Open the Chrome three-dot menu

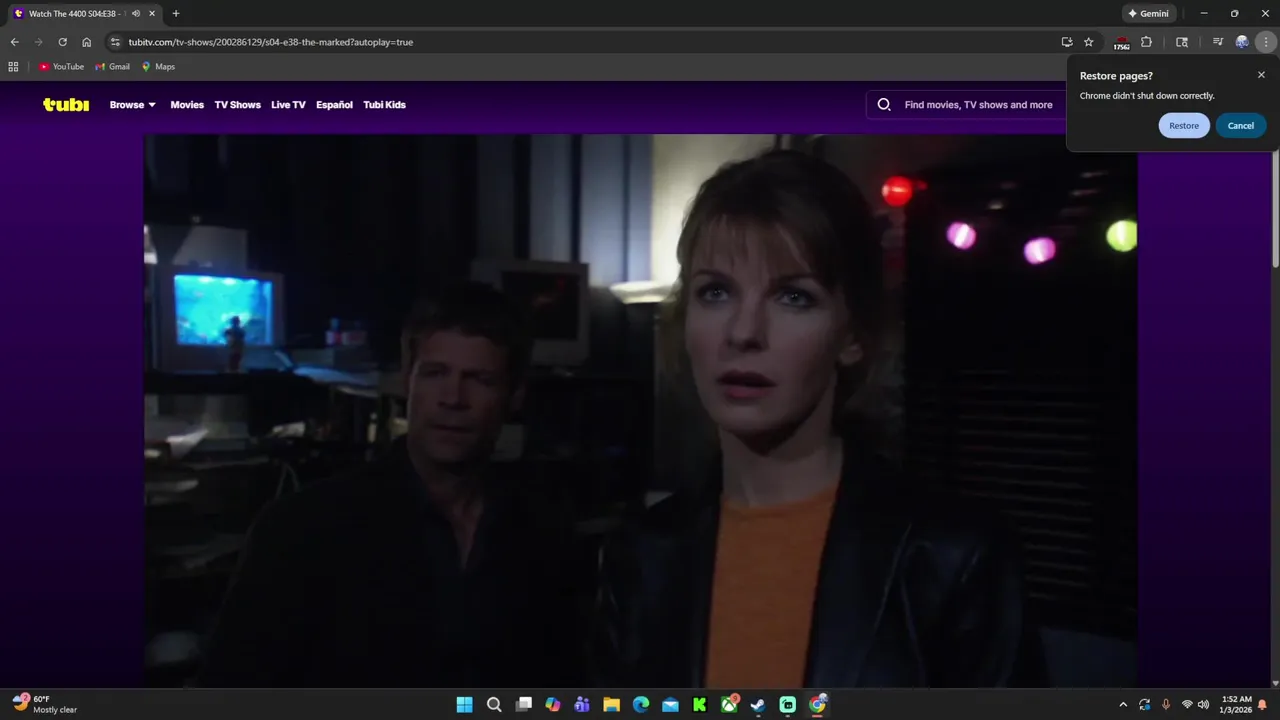1266,42
